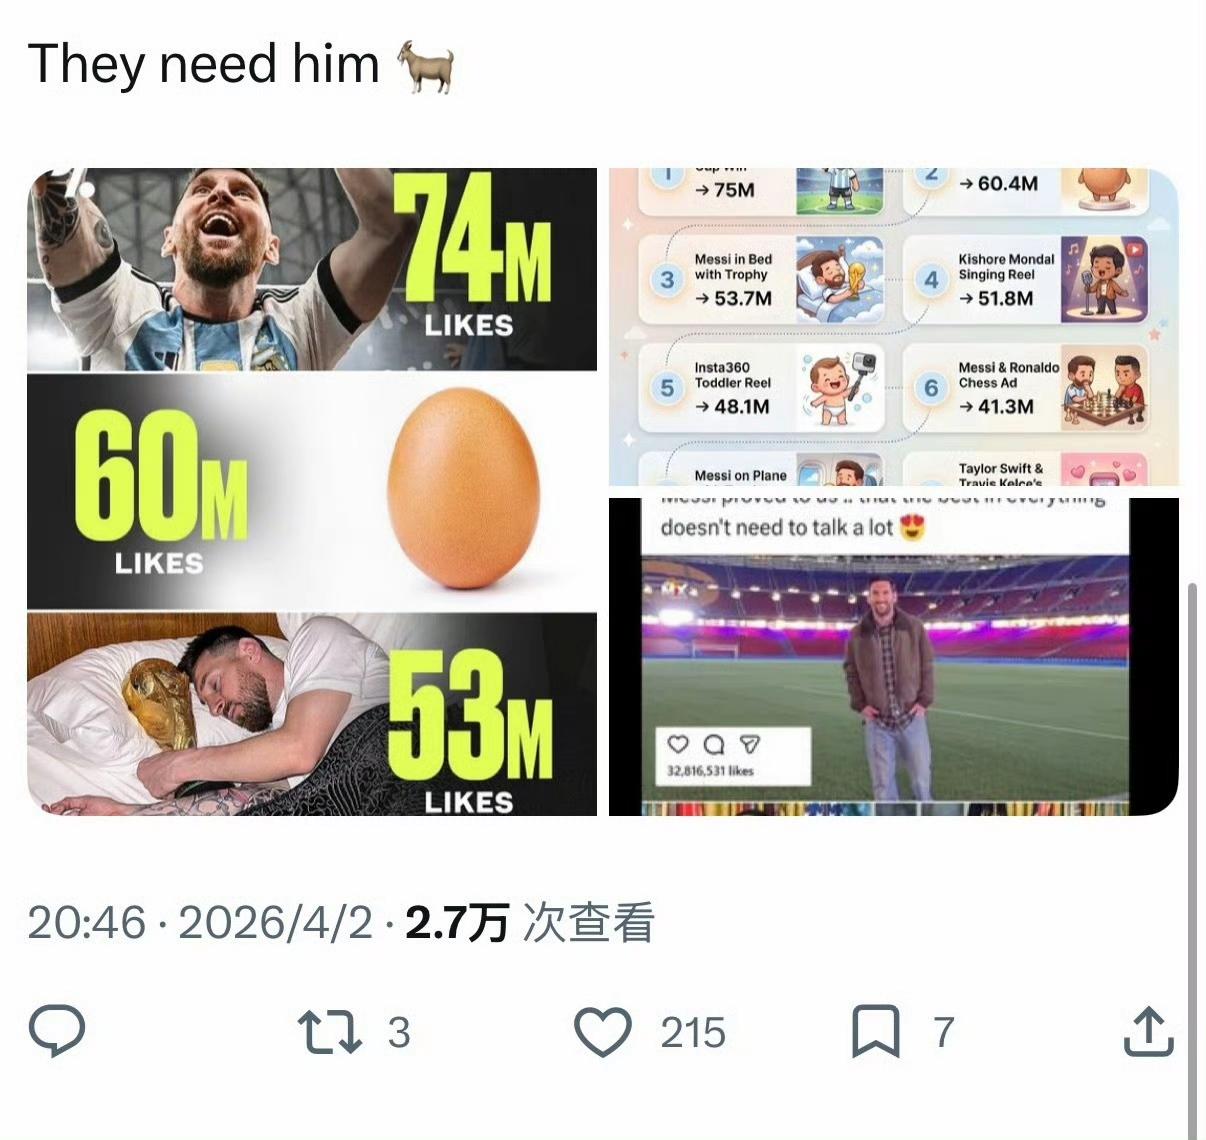Open the Messi stadium photo
The height and width of the screenshot is (1140, 1206).
[x=894, y=656]
